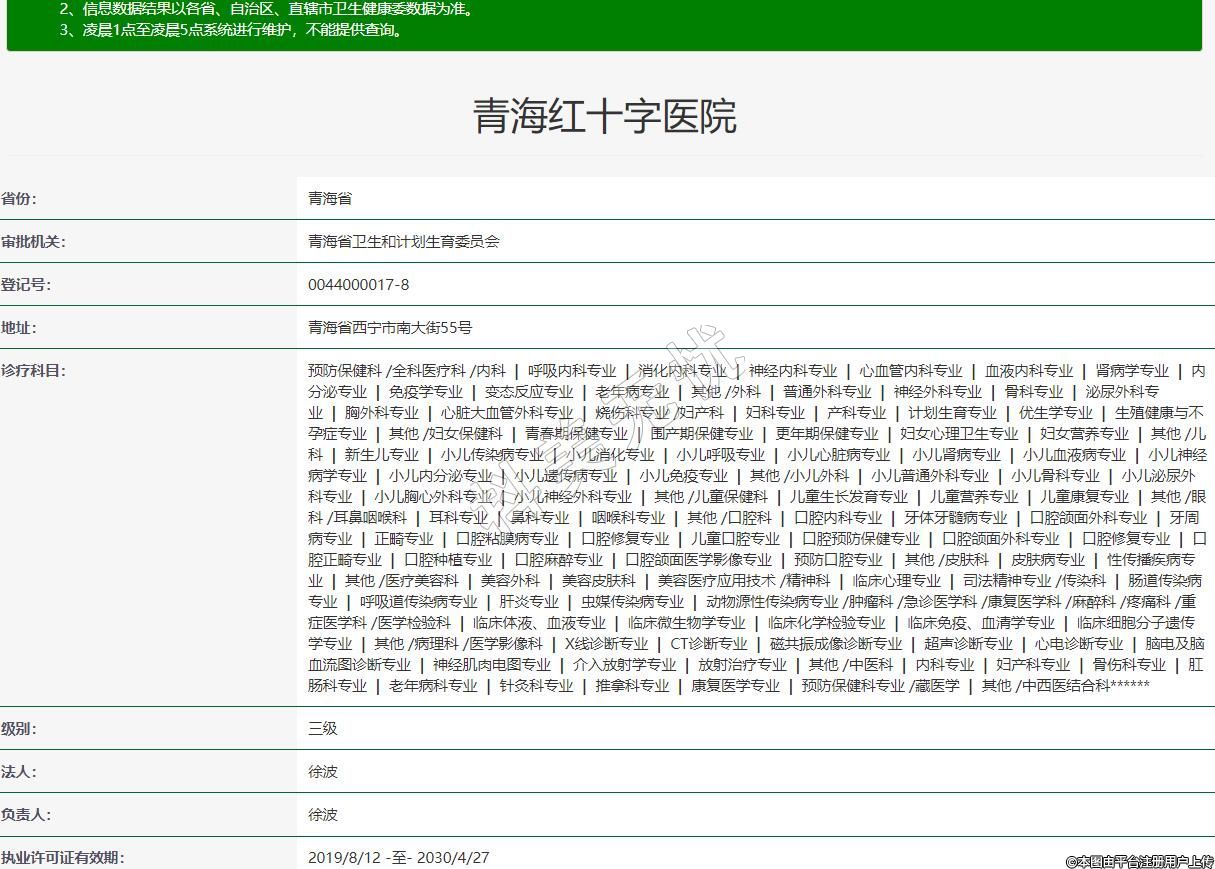
Task: Click 徐波 in the 负责人 row
Action: click(x=322, y=814)
